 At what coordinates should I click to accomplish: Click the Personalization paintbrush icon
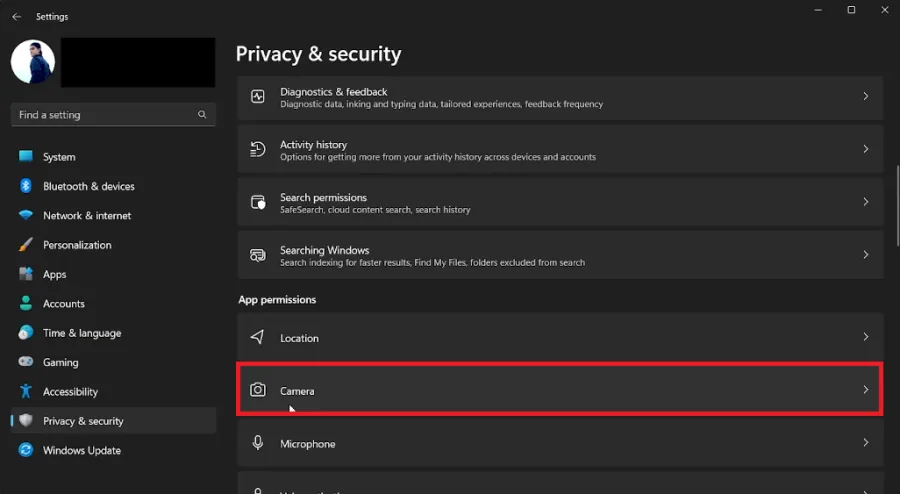26,244
